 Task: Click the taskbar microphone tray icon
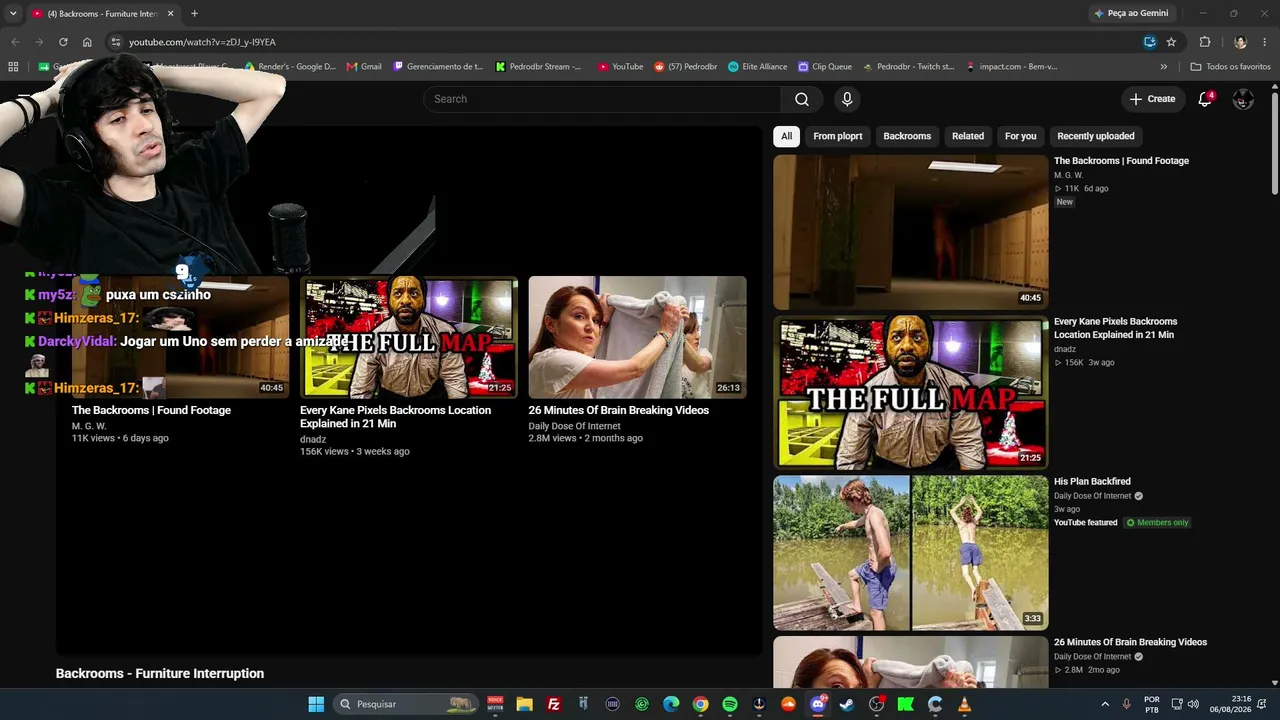(x=1127, y=704)
